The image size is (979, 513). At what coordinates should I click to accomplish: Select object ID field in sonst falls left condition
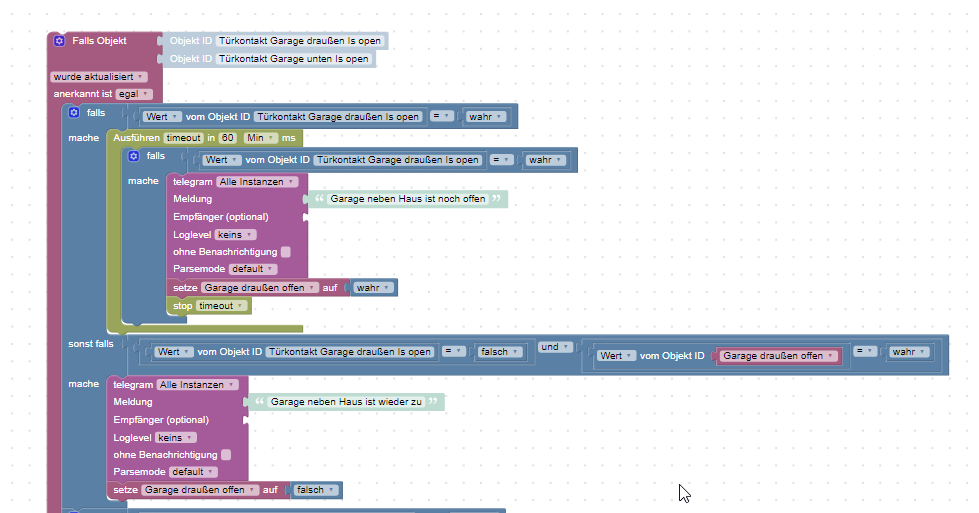tap(350, 353)
